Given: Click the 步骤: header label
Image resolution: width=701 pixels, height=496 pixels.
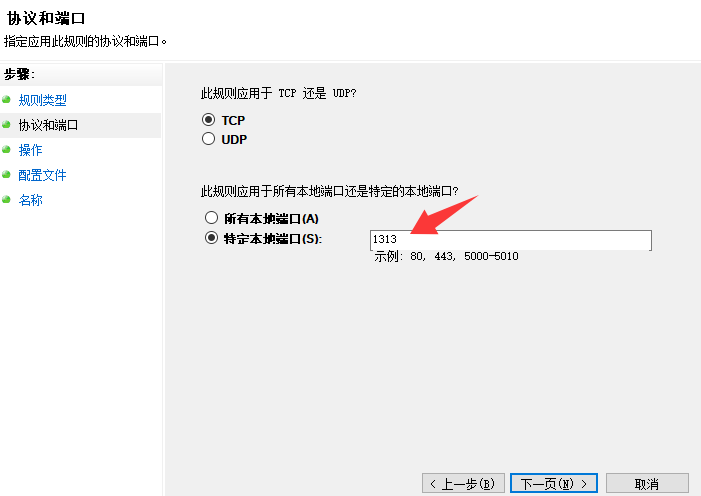Looking at the screenshot, I should 19,74.
